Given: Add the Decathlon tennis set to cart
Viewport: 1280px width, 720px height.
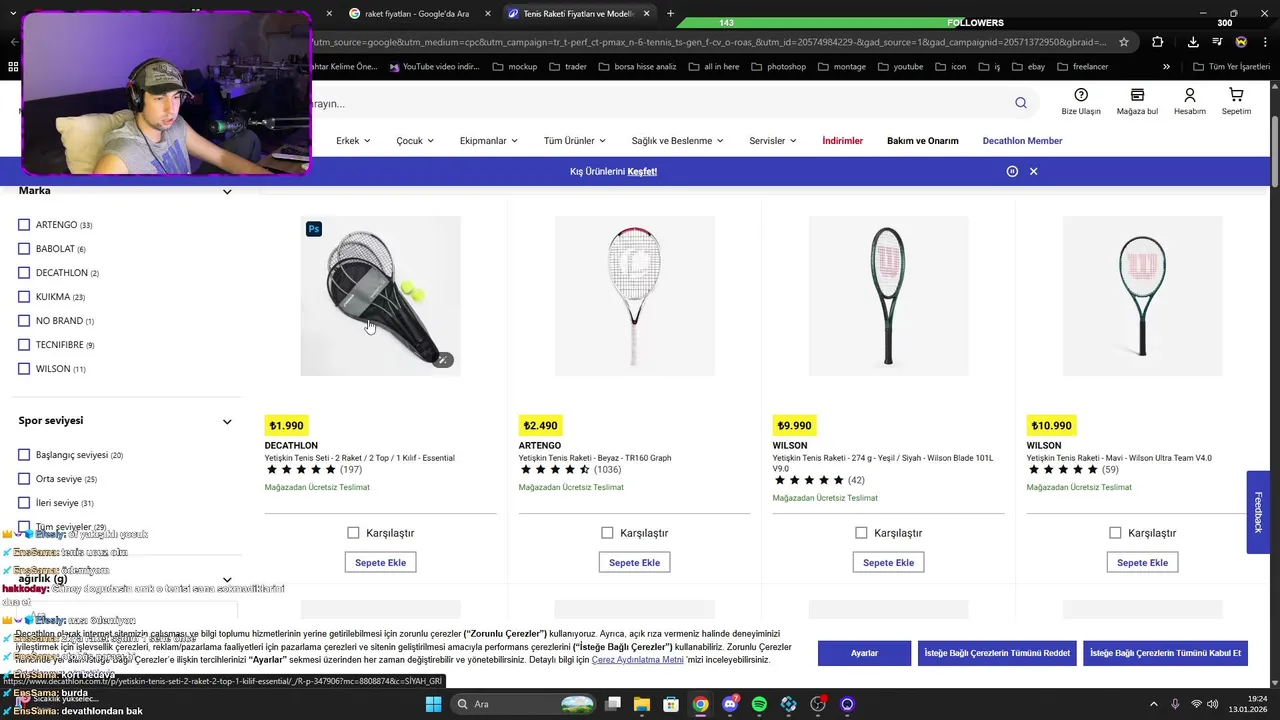Looking at the screenshot, I should 380,562.
